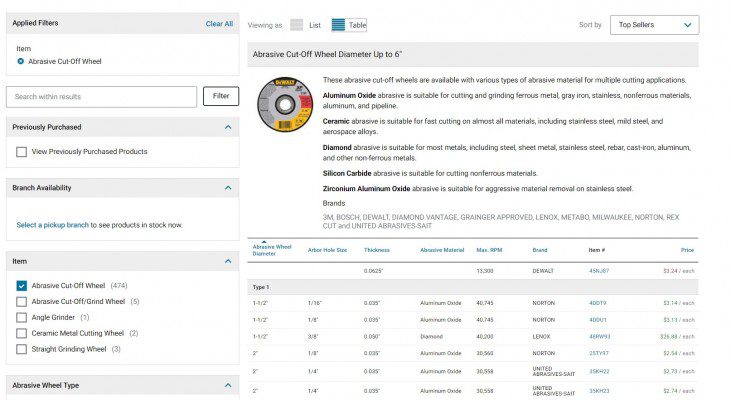The image size is (731, 400).
Task: Open the Select a pickup branch link
Action: [x=52, y=225]
